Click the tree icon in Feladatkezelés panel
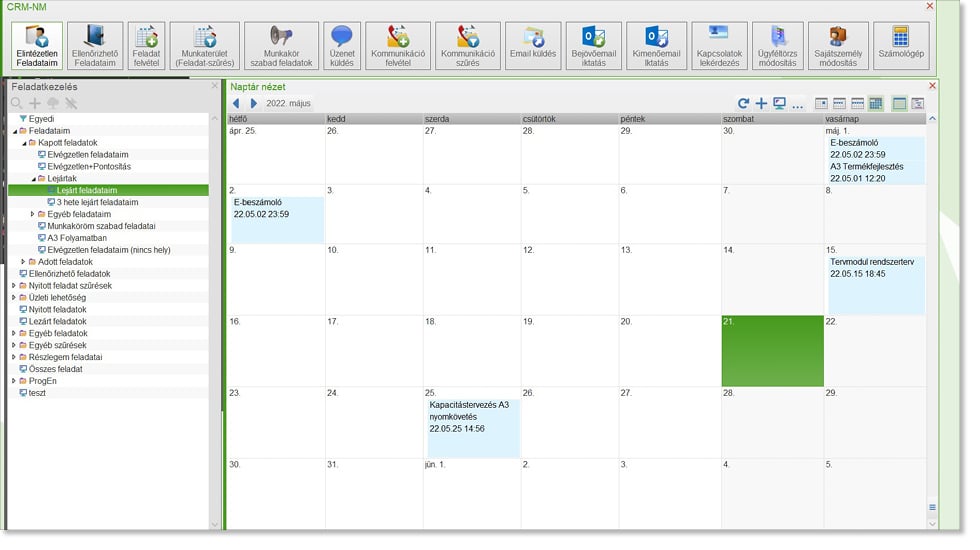This screenshot has height=550, width=980. 53,103
